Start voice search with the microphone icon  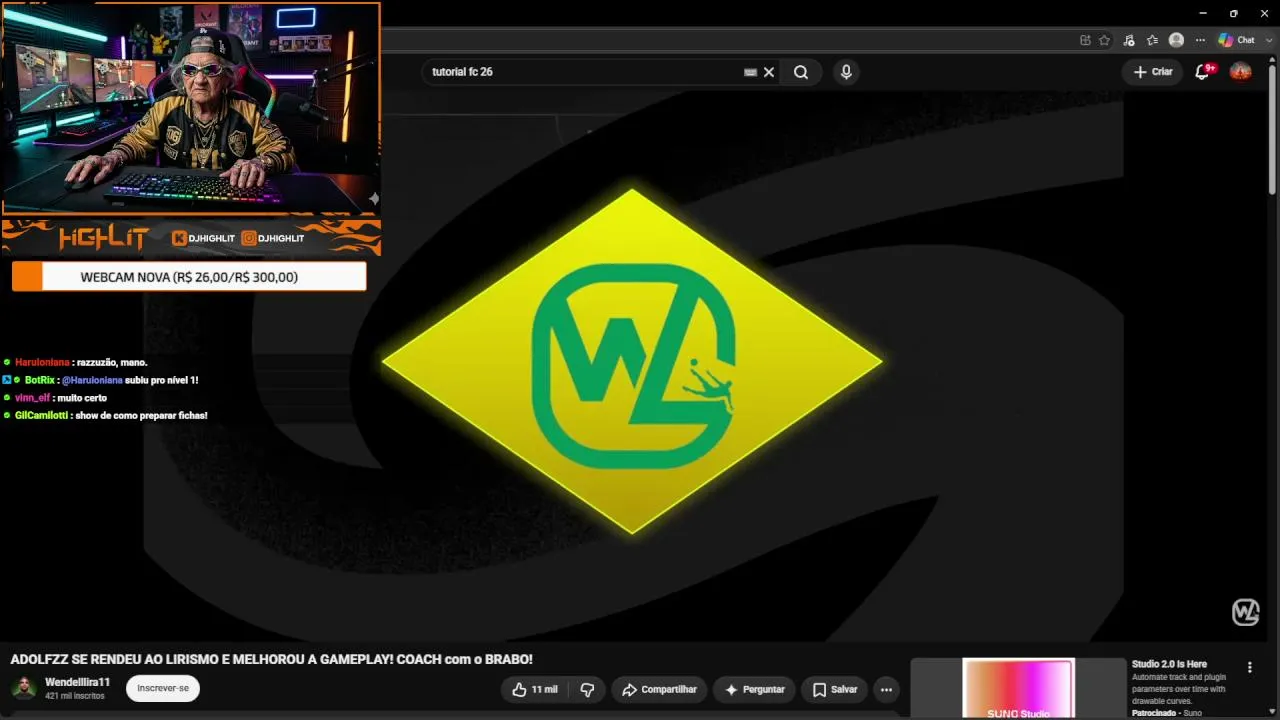coord(846,72)
